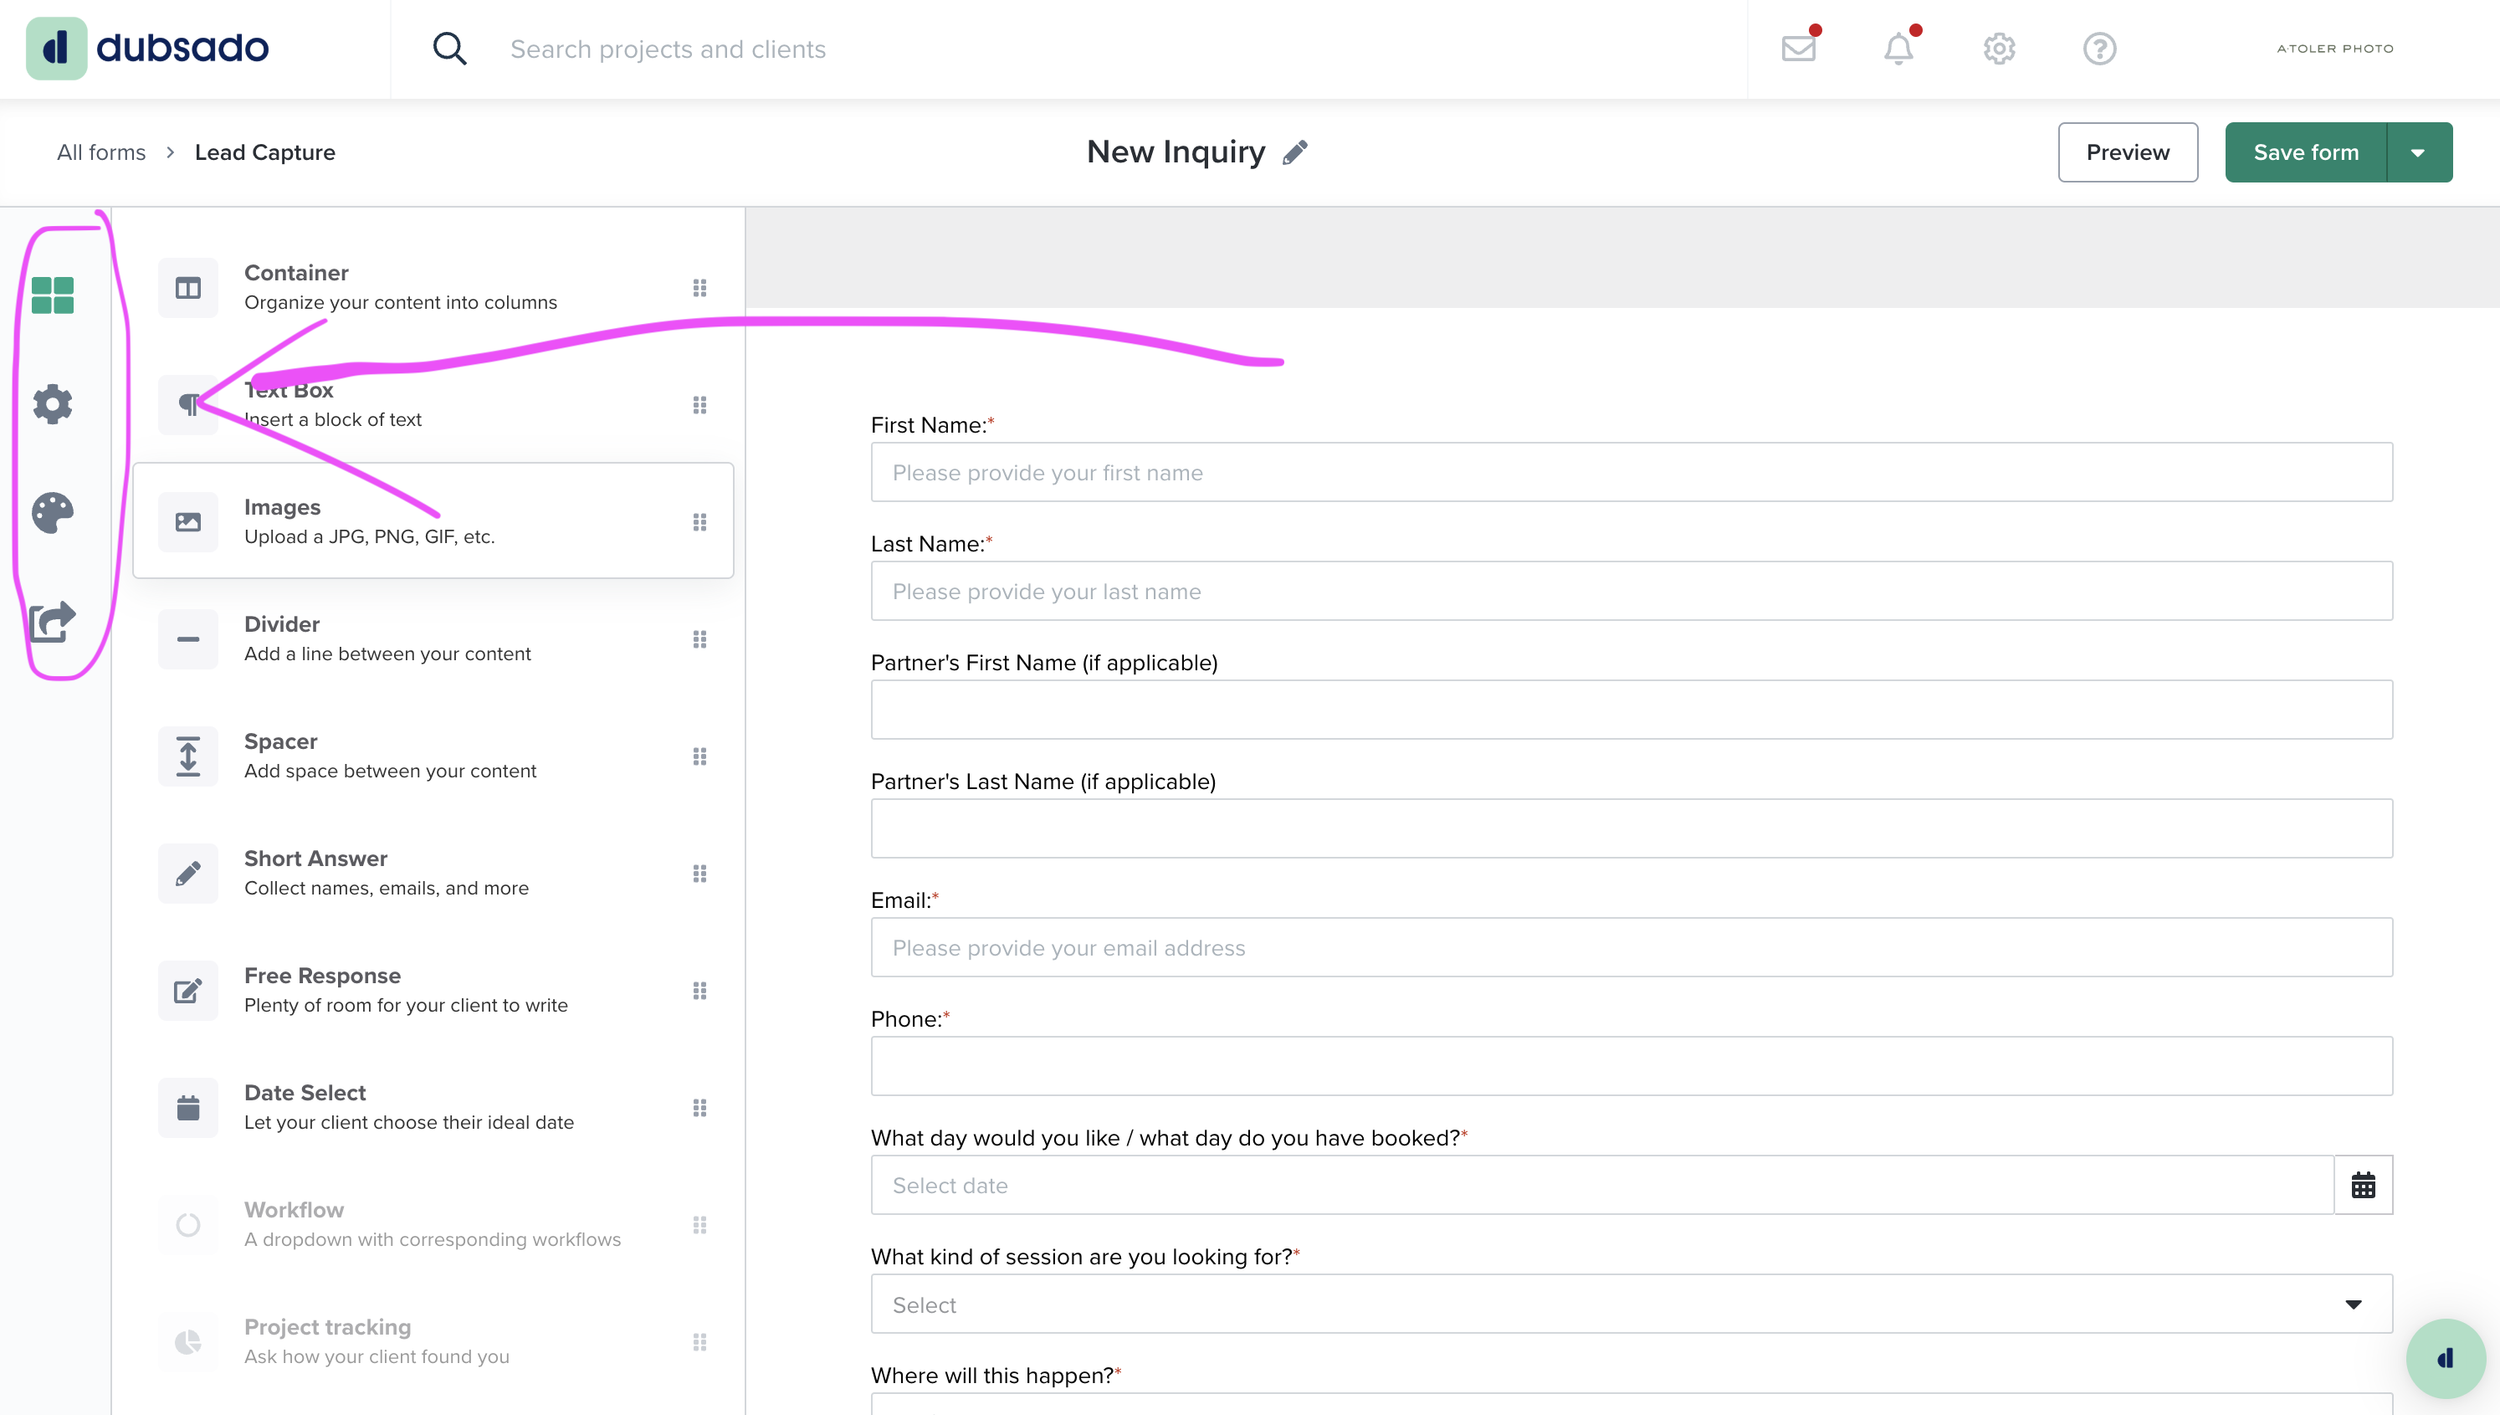Click the First Name input field
This screenshot has width=2500, height=1415.
1630,472
